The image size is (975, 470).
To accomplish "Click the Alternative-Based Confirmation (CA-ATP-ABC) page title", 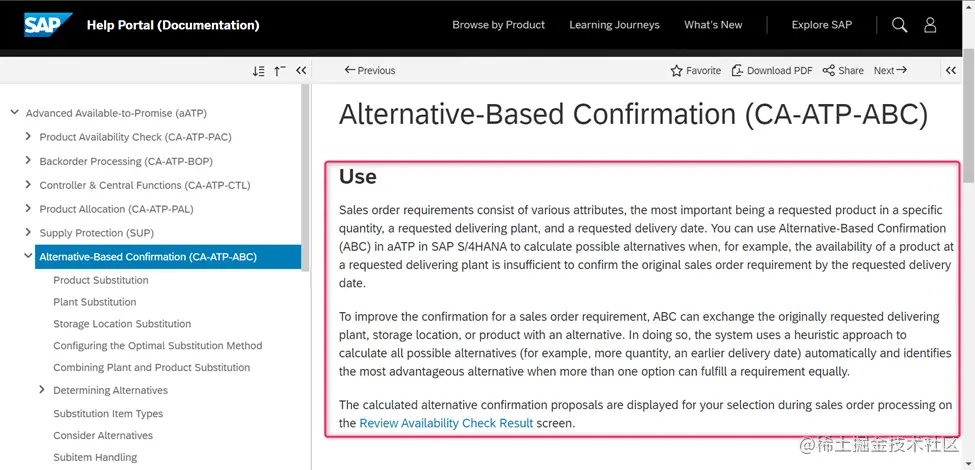I will pyautogui.click(x=633, y=115).
